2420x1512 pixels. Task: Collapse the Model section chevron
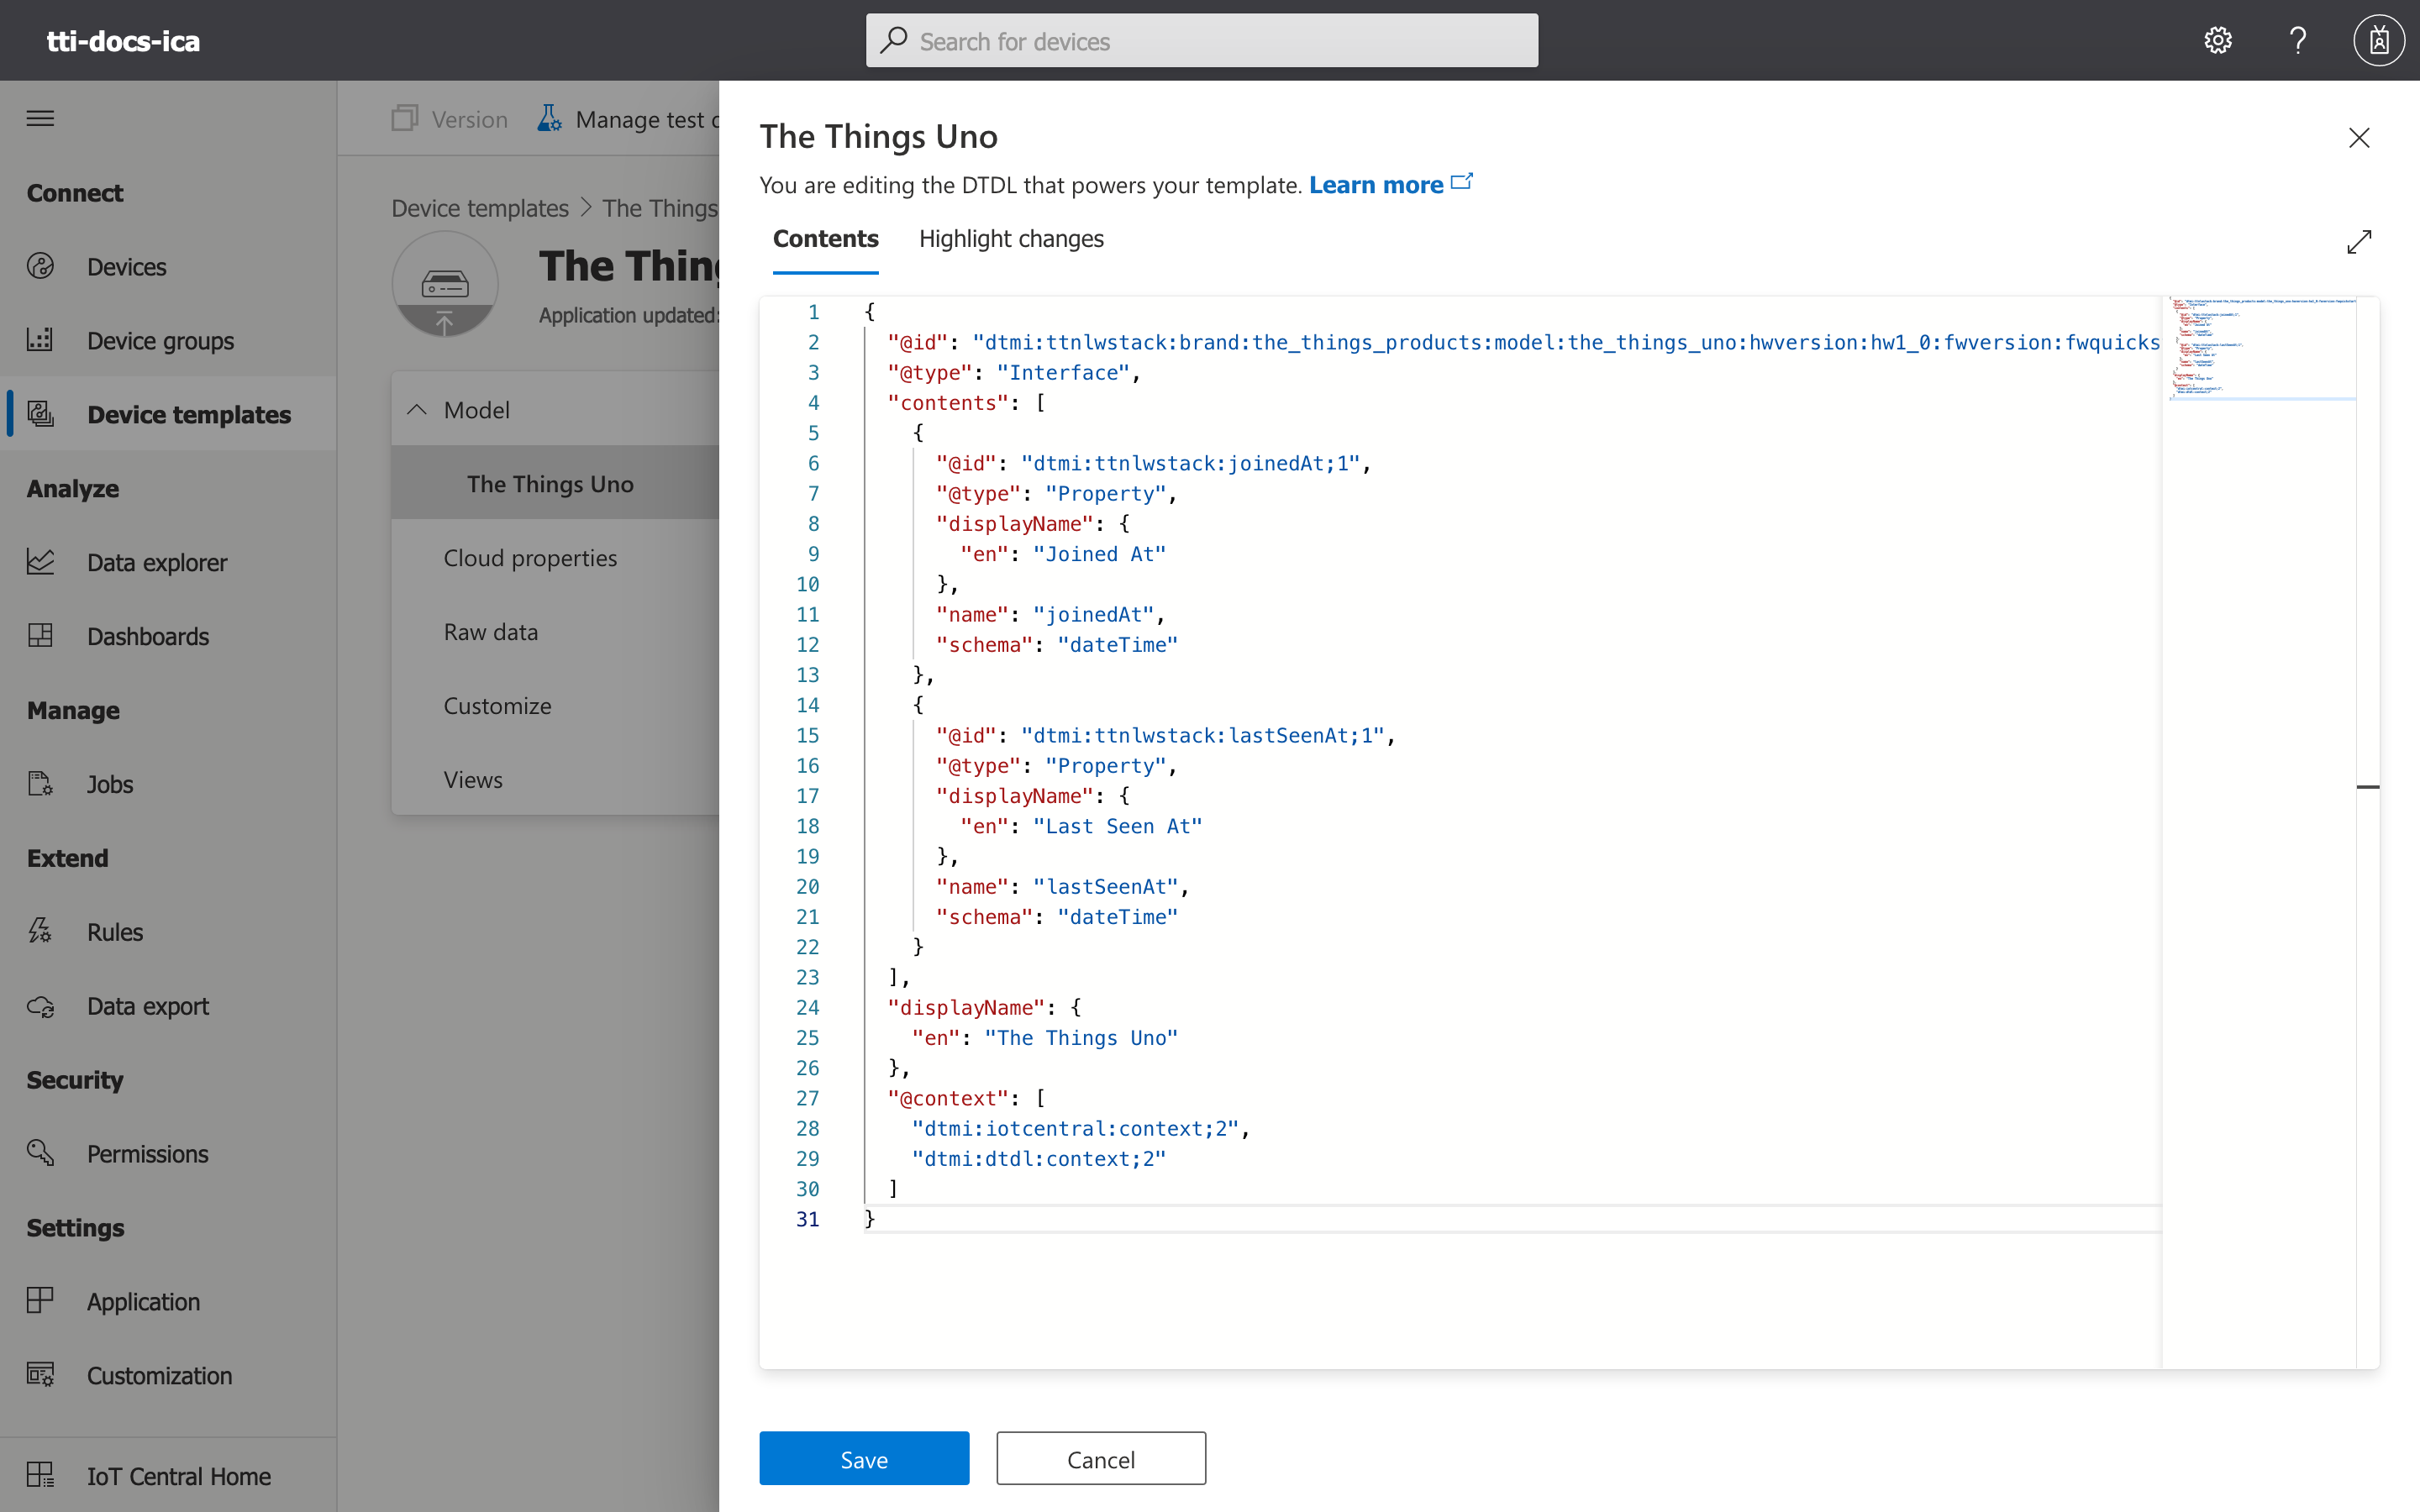(417, 410)
